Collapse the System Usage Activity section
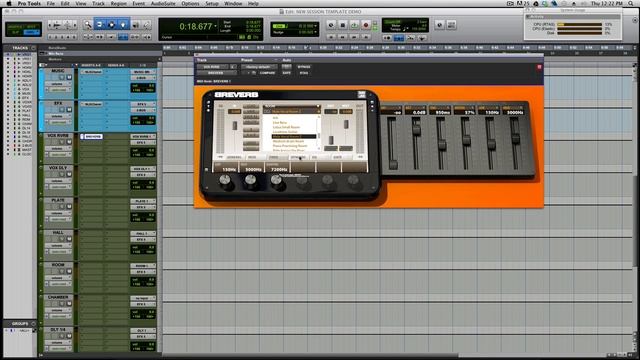Image resolution: width=640 pixels, height=360 pixels. click(528, 17)
